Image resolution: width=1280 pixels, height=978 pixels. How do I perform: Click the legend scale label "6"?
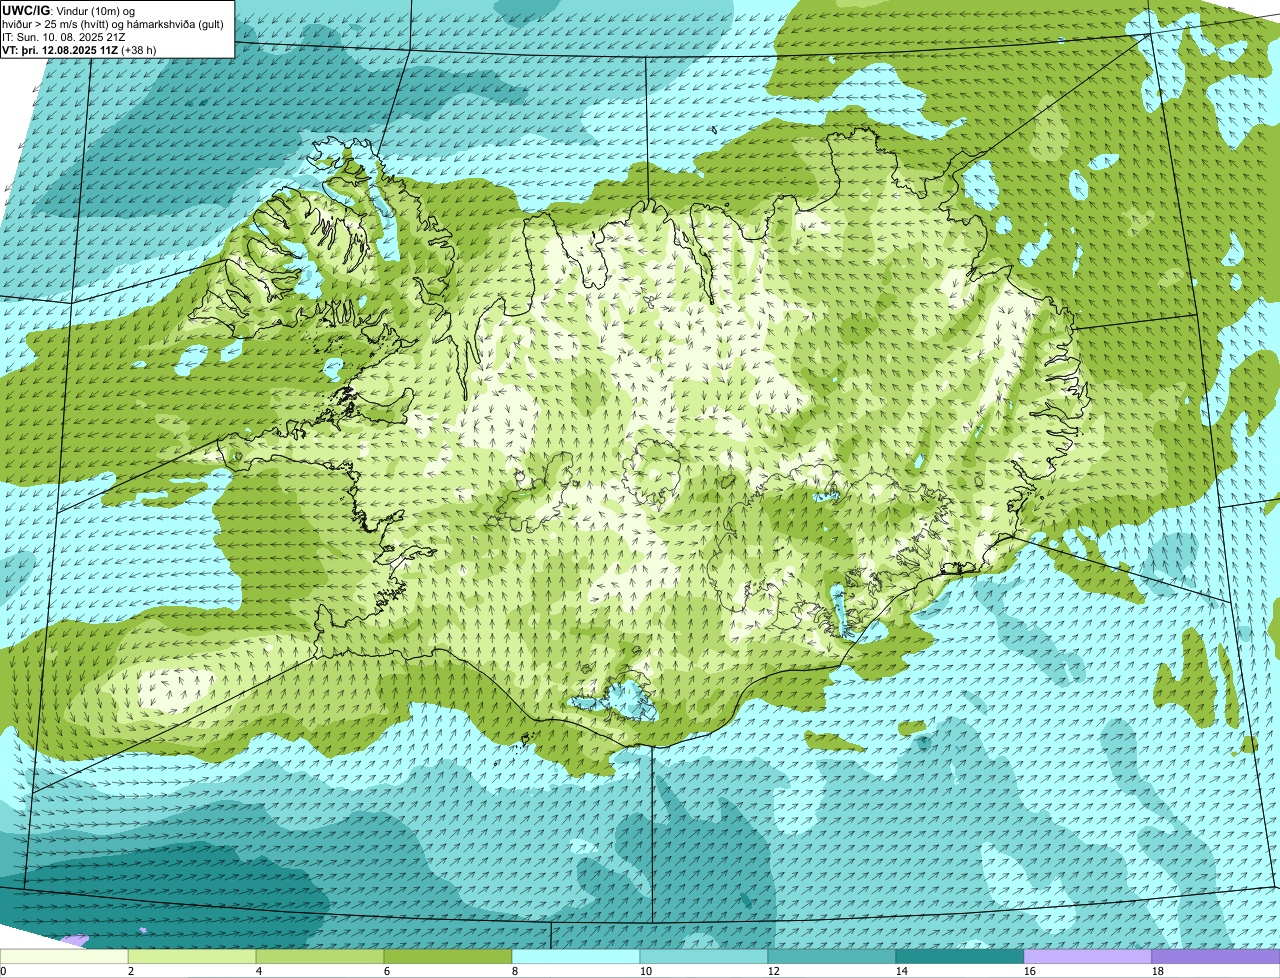point(387,971)
